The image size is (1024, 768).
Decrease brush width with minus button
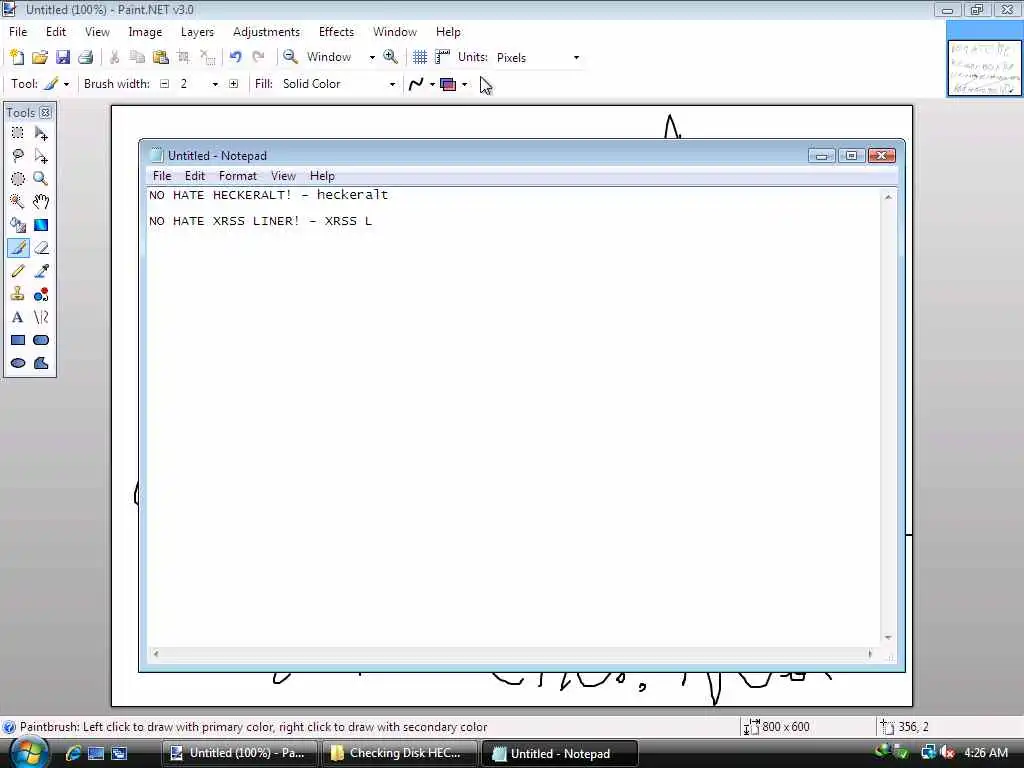pos(165,84)
